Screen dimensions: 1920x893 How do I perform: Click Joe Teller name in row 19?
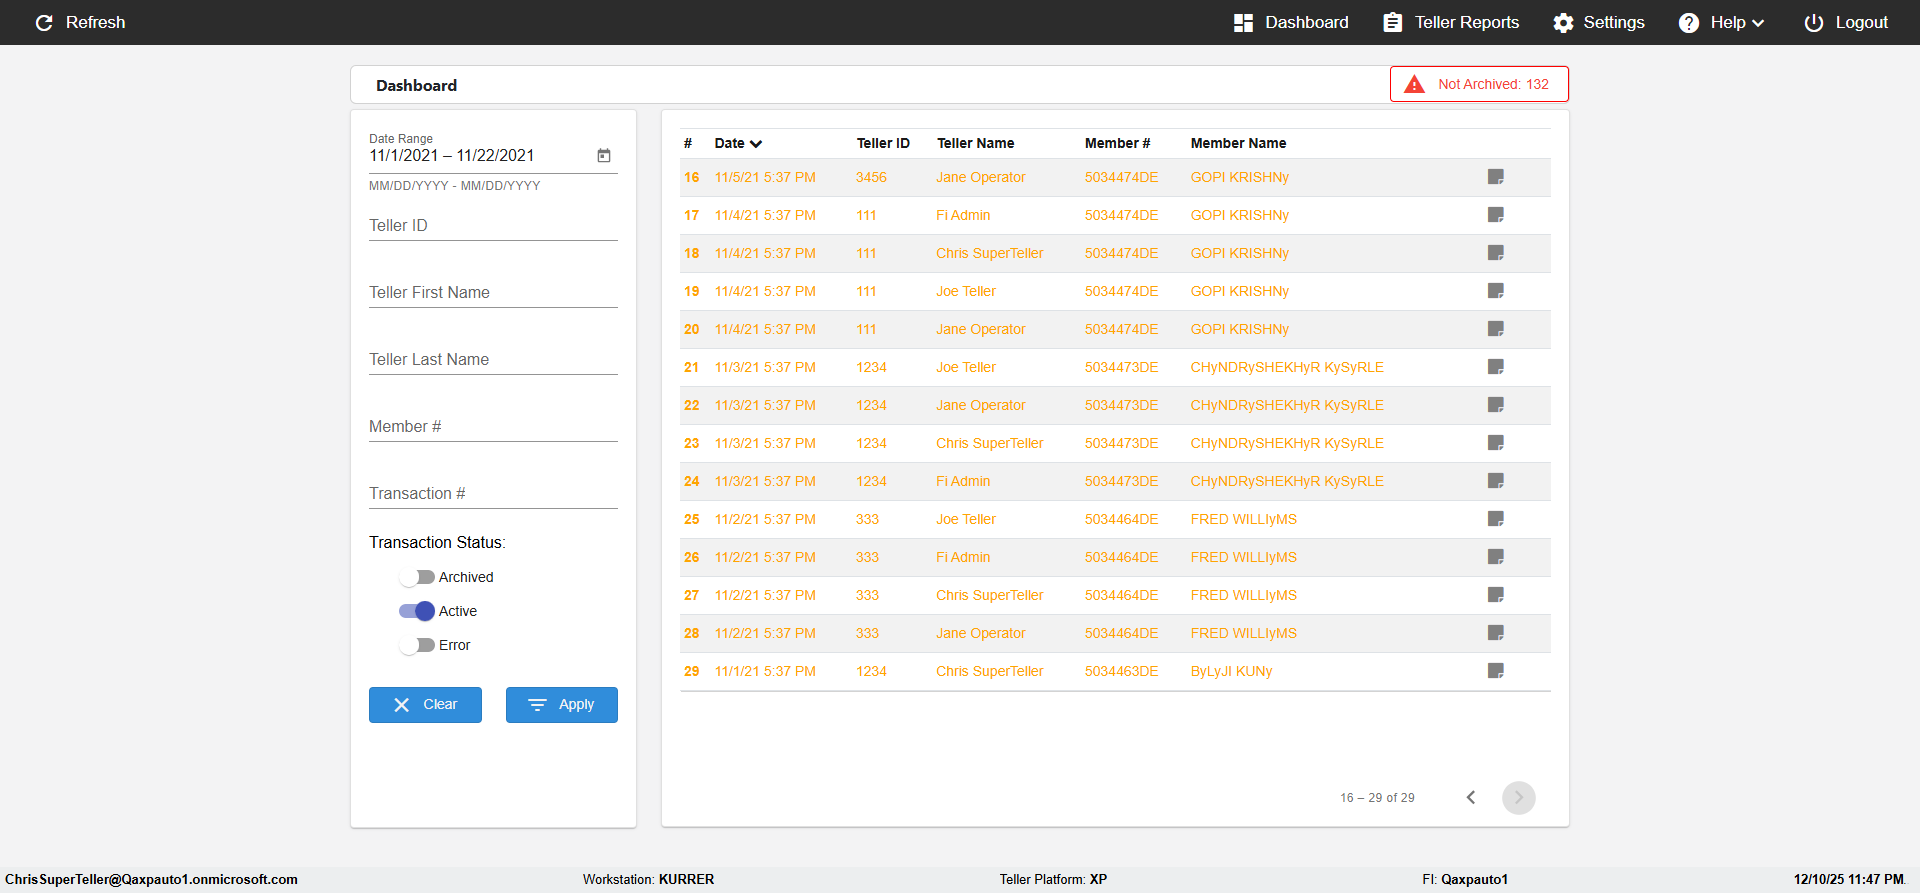[966, 291]
